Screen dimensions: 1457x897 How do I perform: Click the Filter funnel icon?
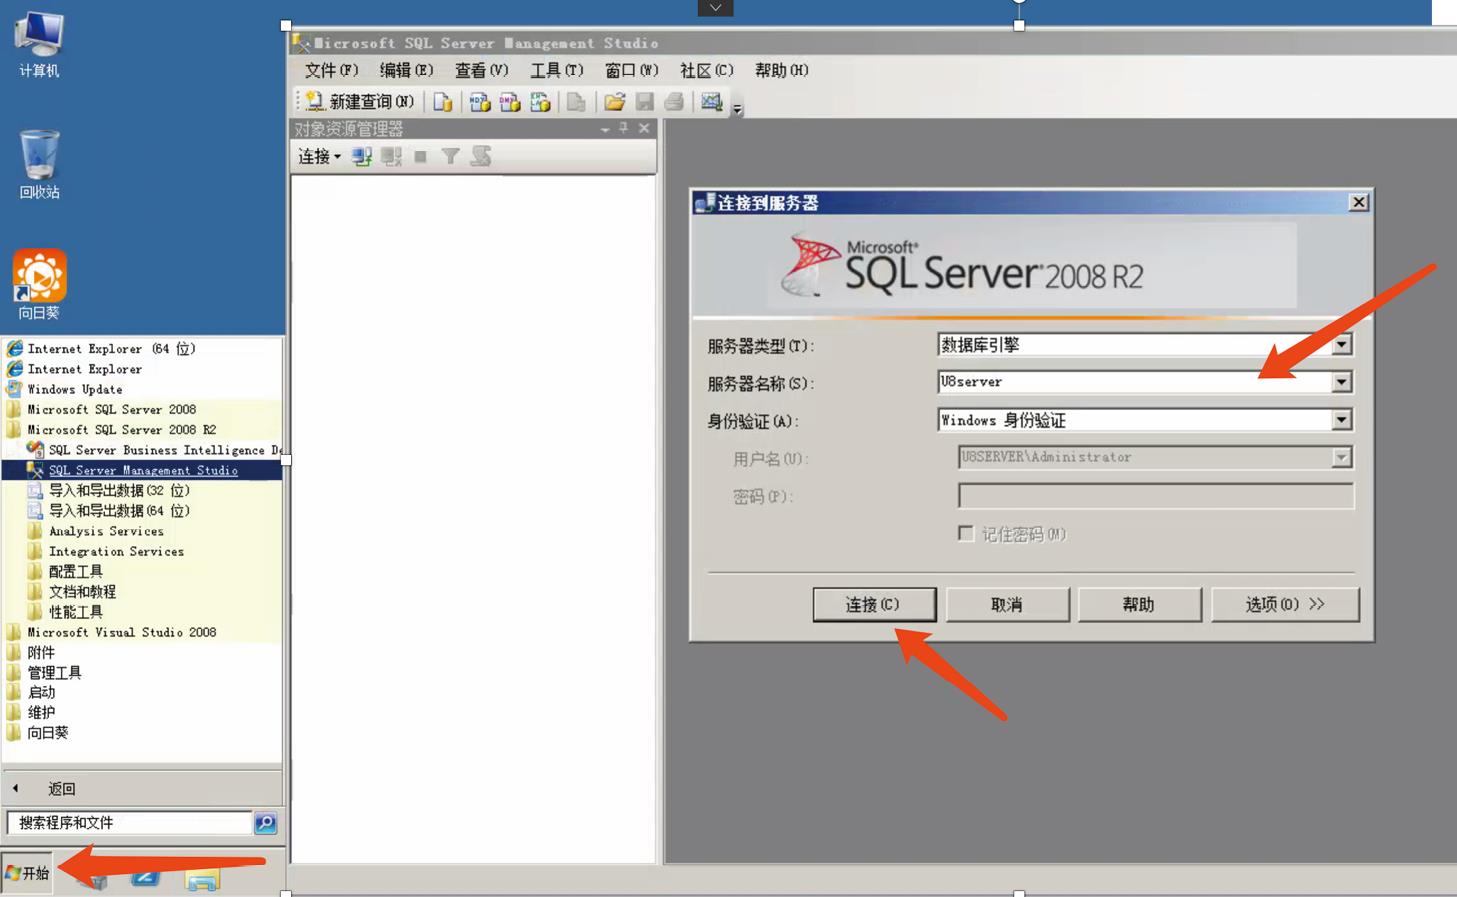point(451,157)
